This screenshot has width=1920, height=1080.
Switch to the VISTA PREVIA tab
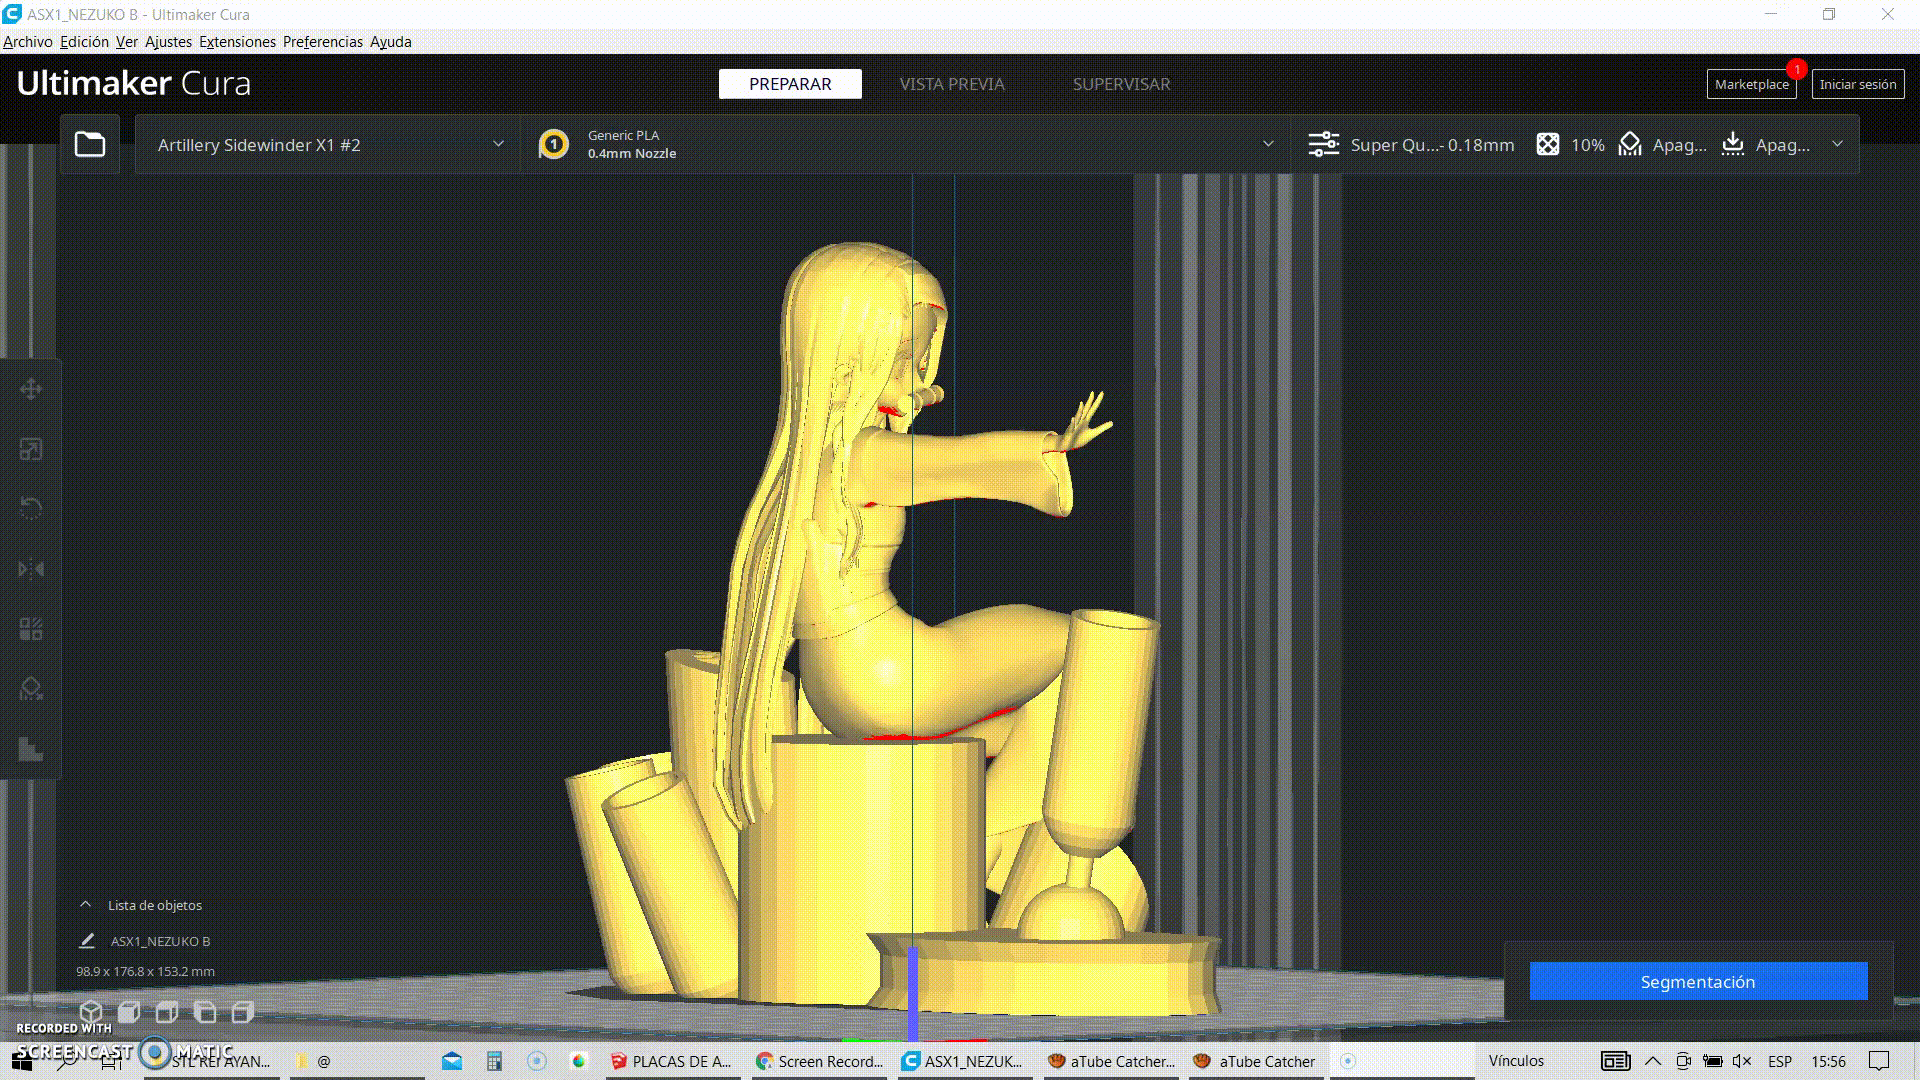tap(951, 84)
